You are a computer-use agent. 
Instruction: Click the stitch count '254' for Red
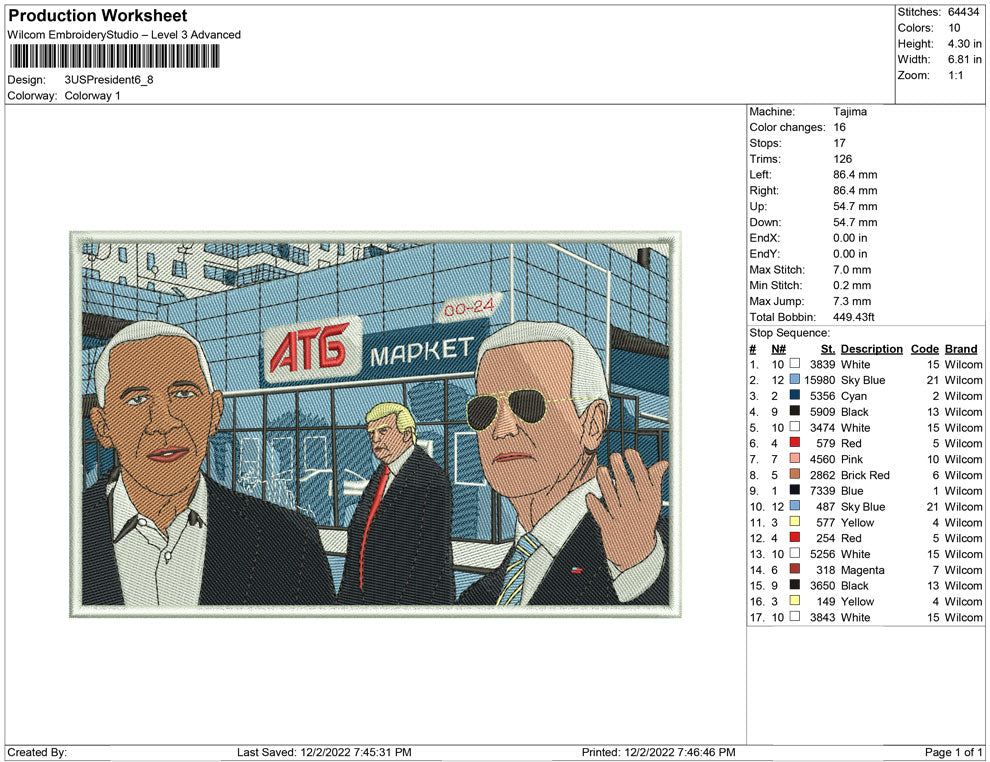coord(826,538)
